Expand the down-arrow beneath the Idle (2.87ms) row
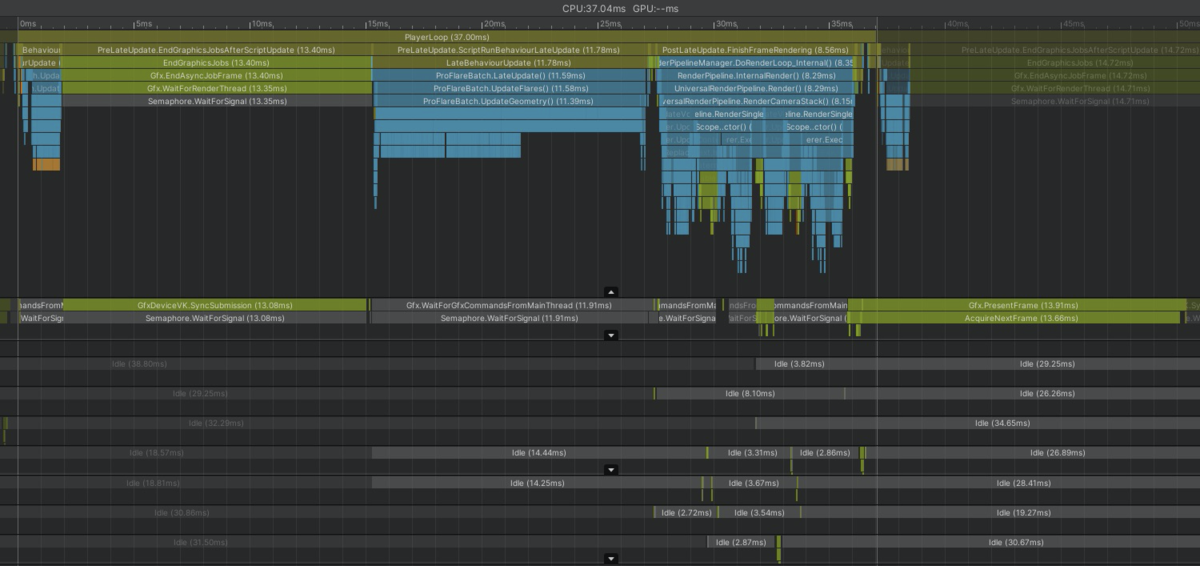The width and height of the screenshot is (1200, 566). (x=612, y=558)
